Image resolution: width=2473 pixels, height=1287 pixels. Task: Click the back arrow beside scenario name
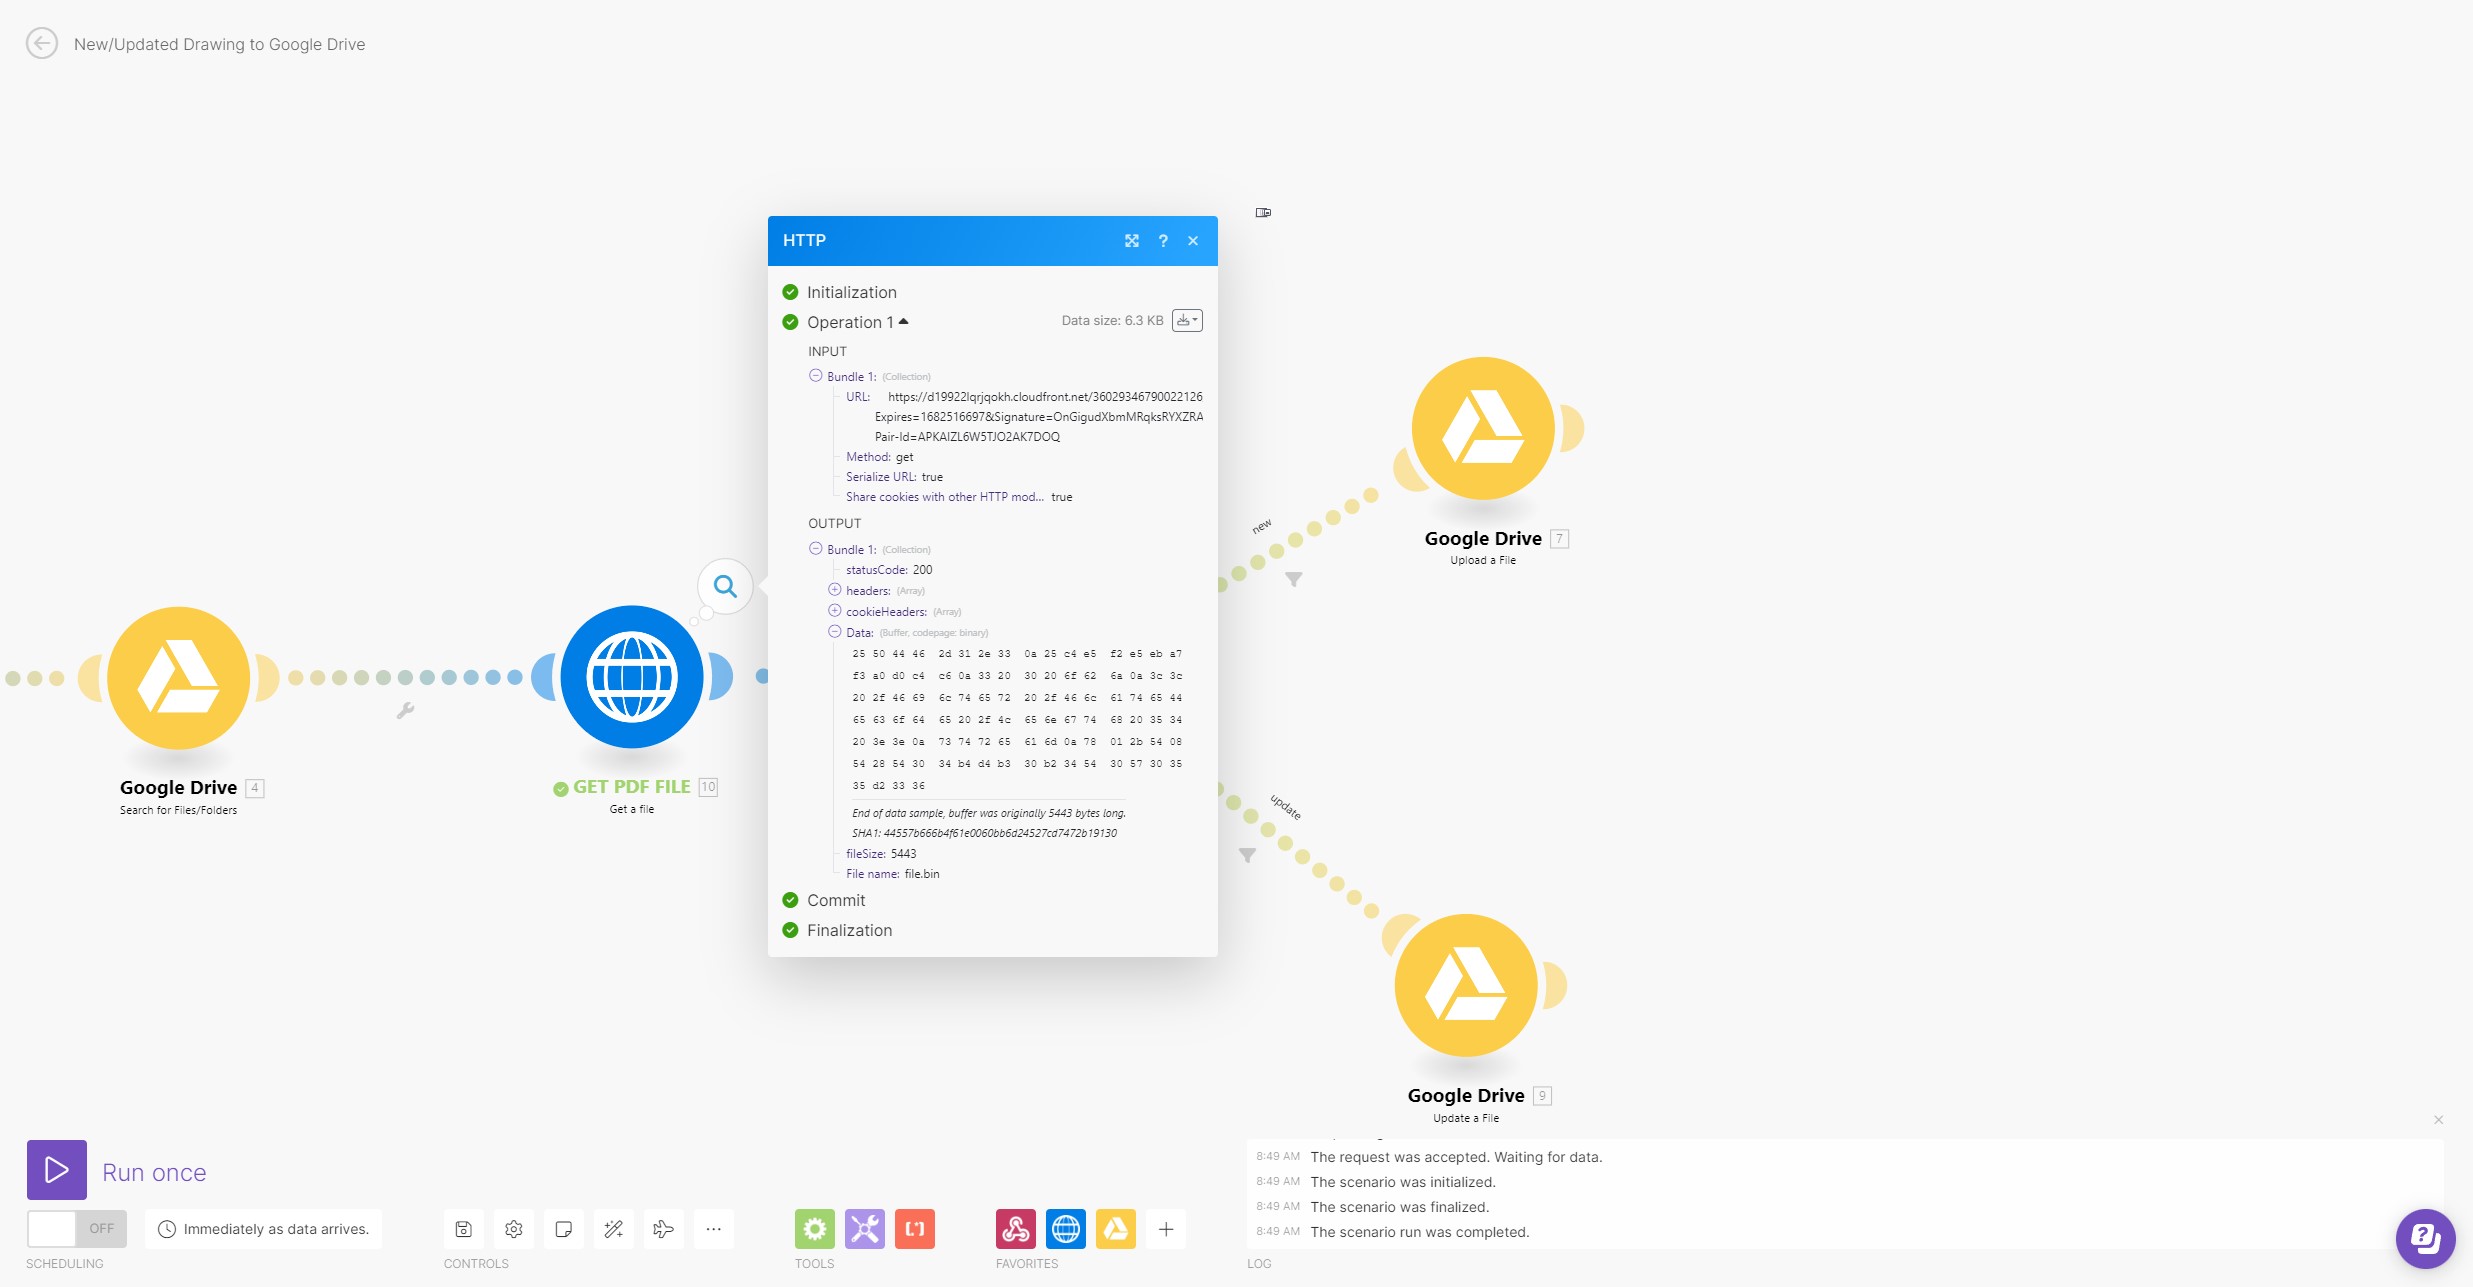[42, 44]
